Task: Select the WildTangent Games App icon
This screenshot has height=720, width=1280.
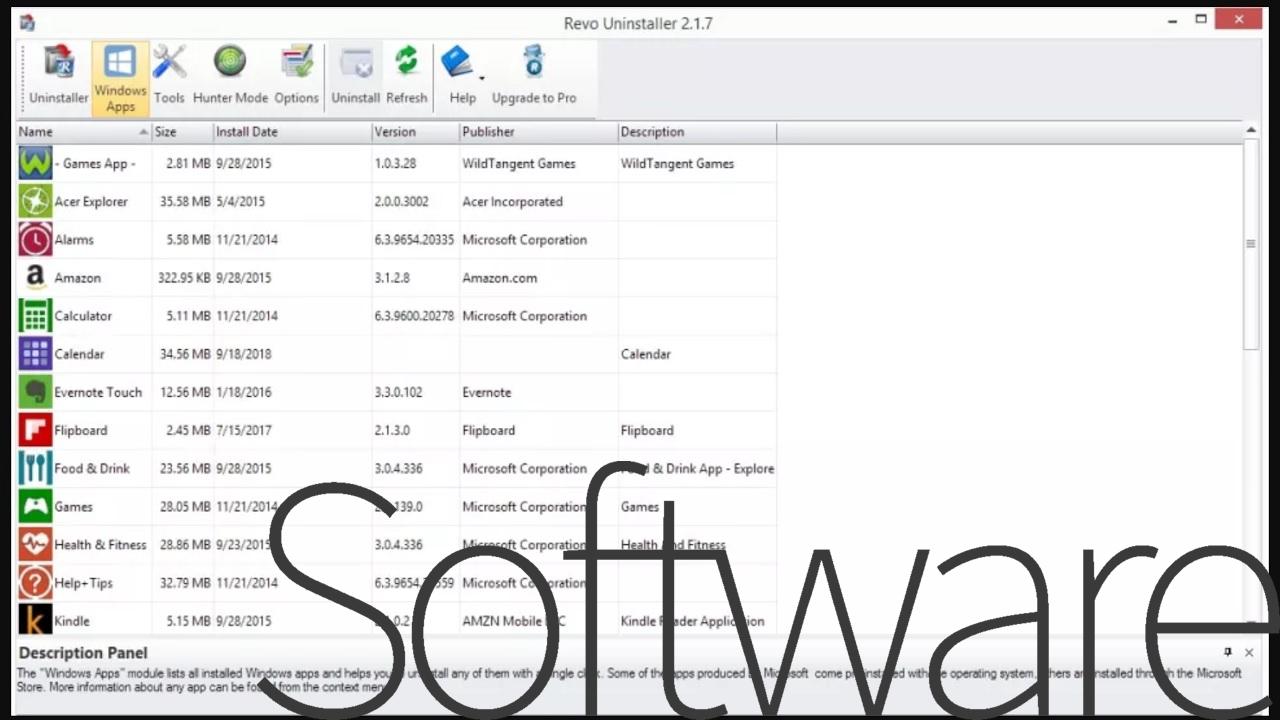Action: (35, 163)
